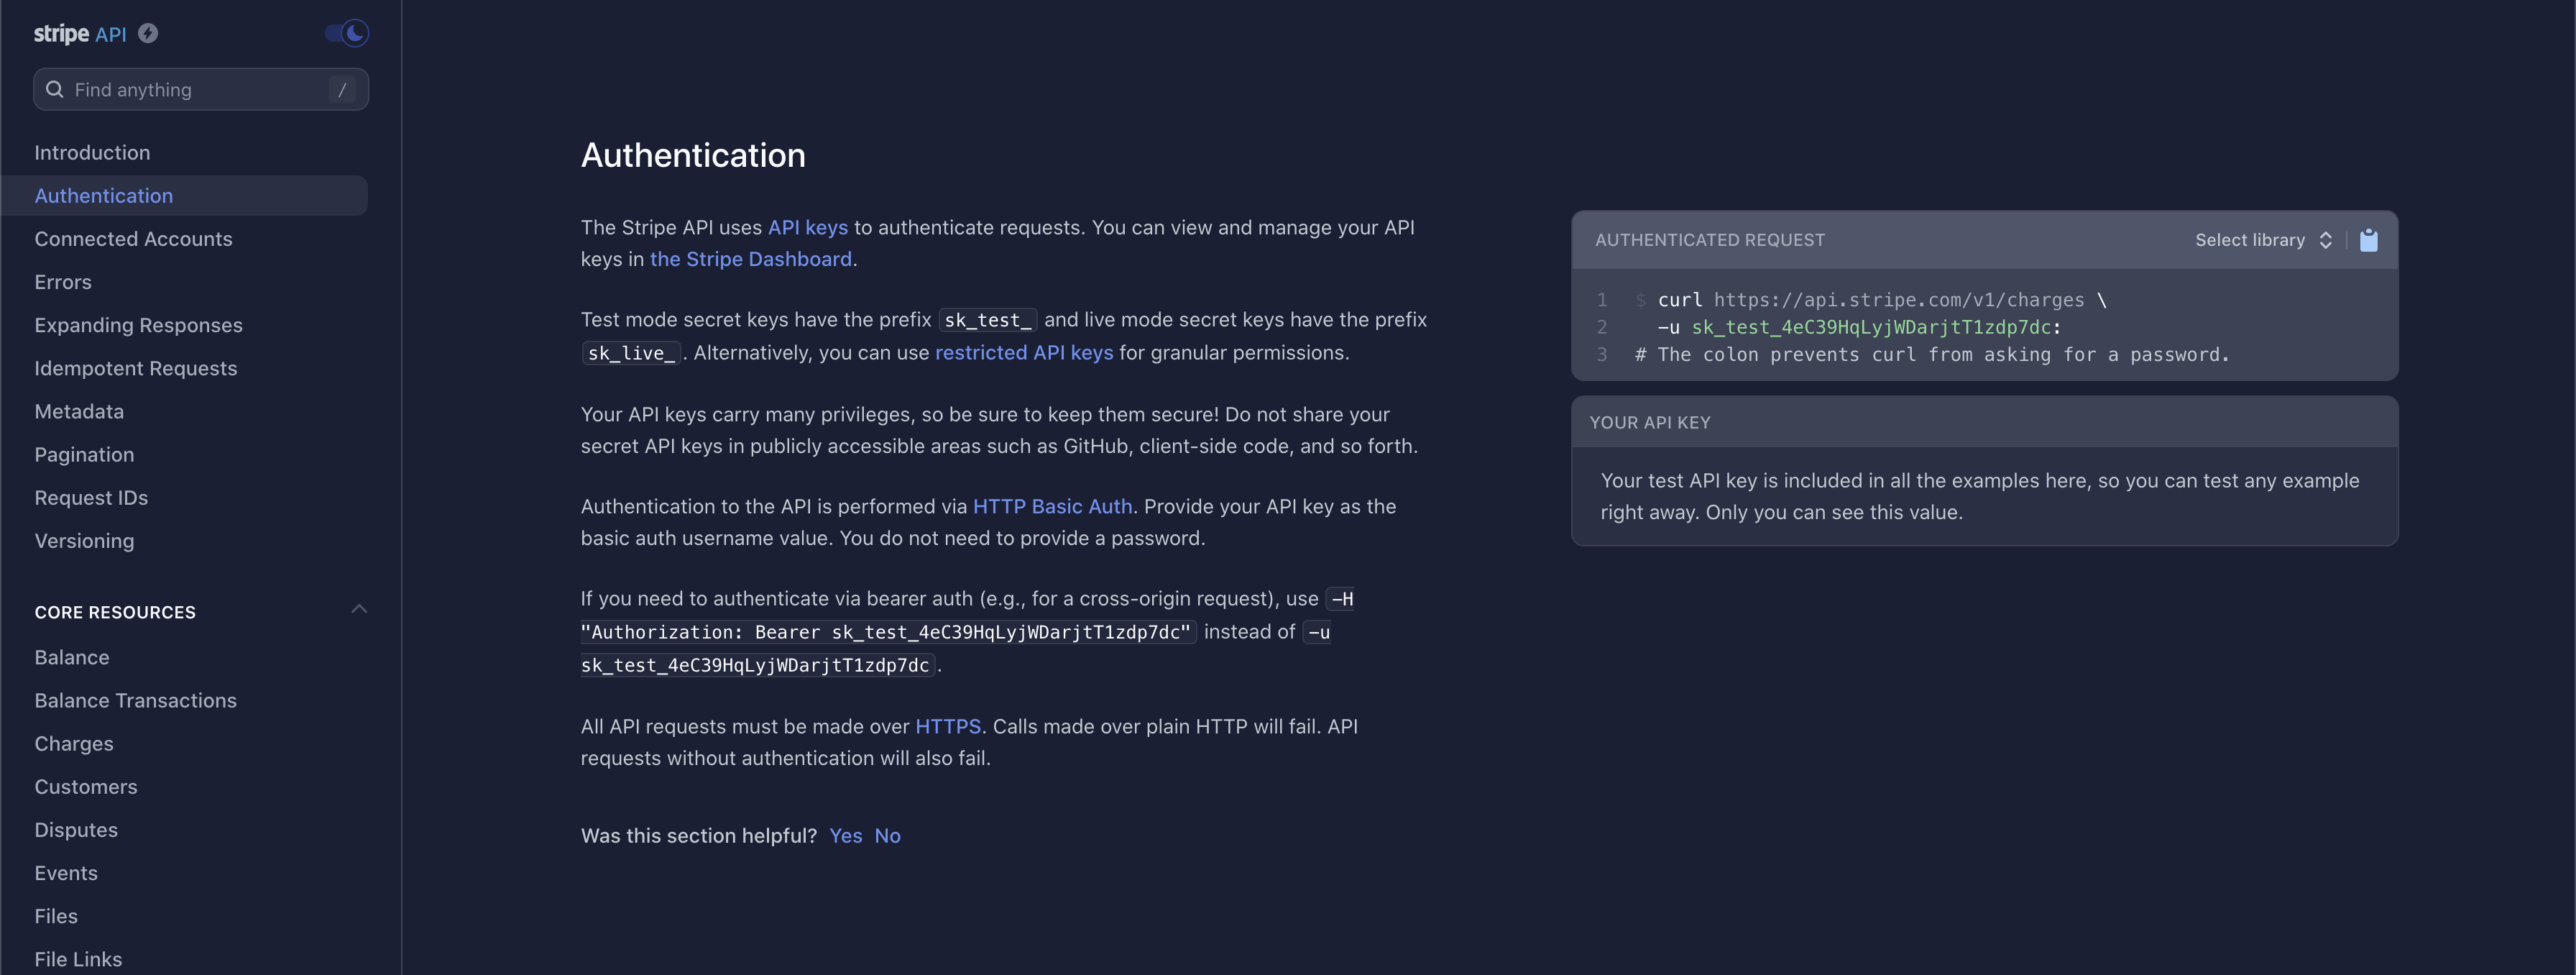
Task: Click the Stripe logo
Action: (61, 34)
